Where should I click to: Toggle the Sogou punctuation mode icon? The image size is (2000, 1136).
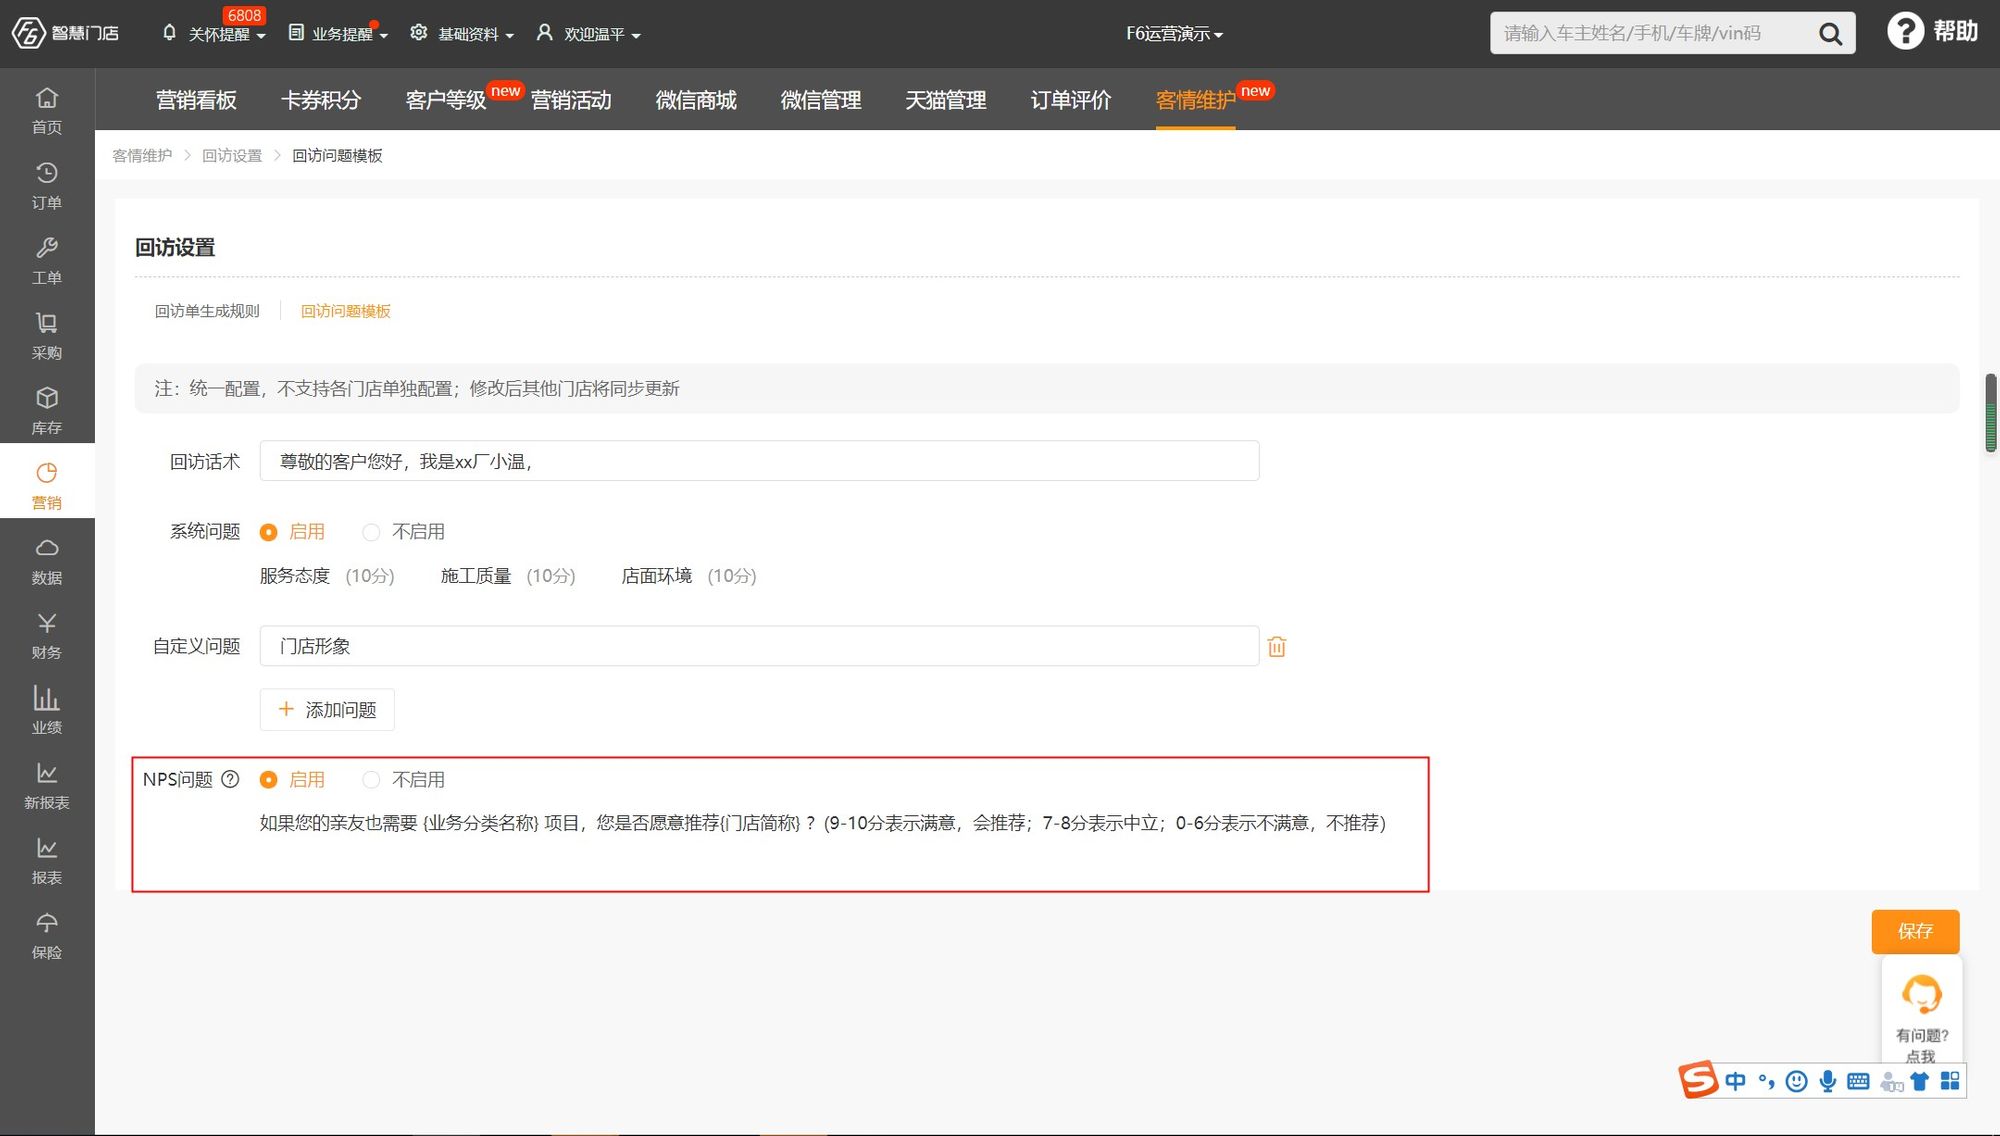point(1767,1081)
